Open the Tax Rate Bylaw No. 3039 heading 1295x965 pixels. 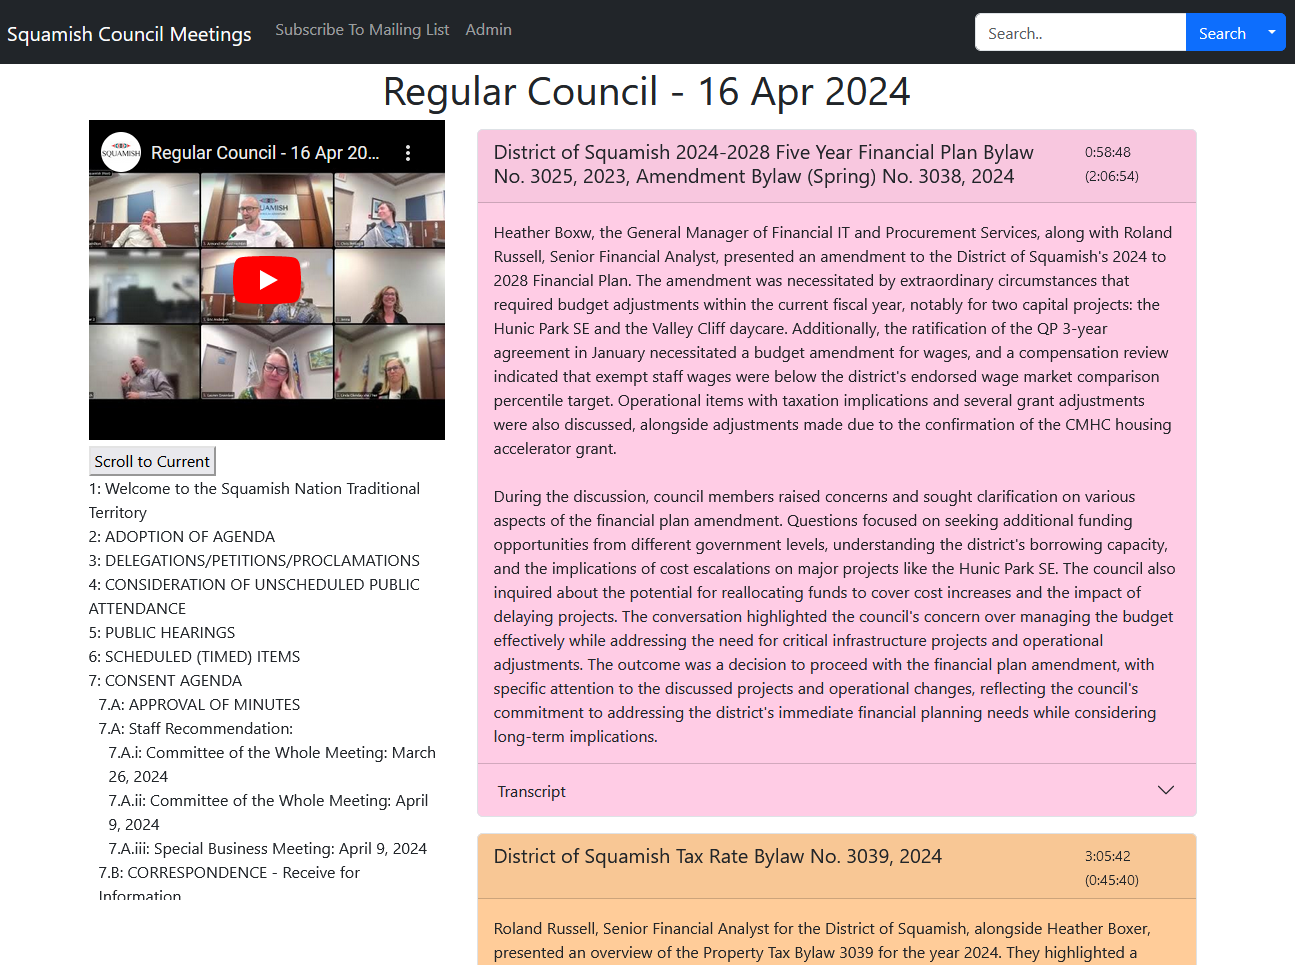click(x=717, y=857)
